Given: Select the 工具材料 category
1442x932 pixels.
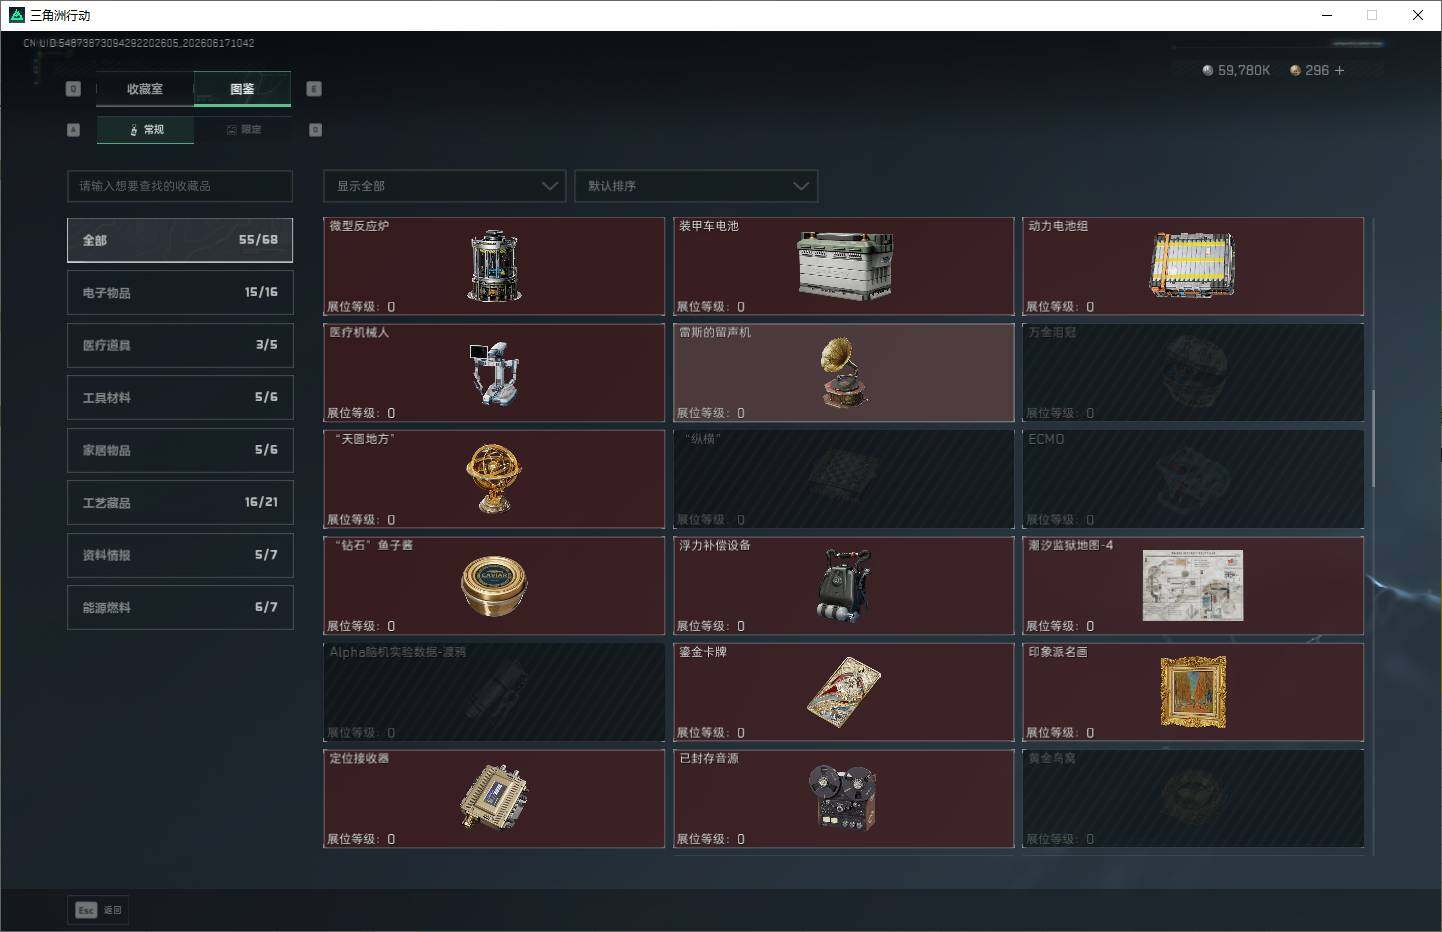Looking at the screenshot, I should pyautogui.click(x=180, y=397).
